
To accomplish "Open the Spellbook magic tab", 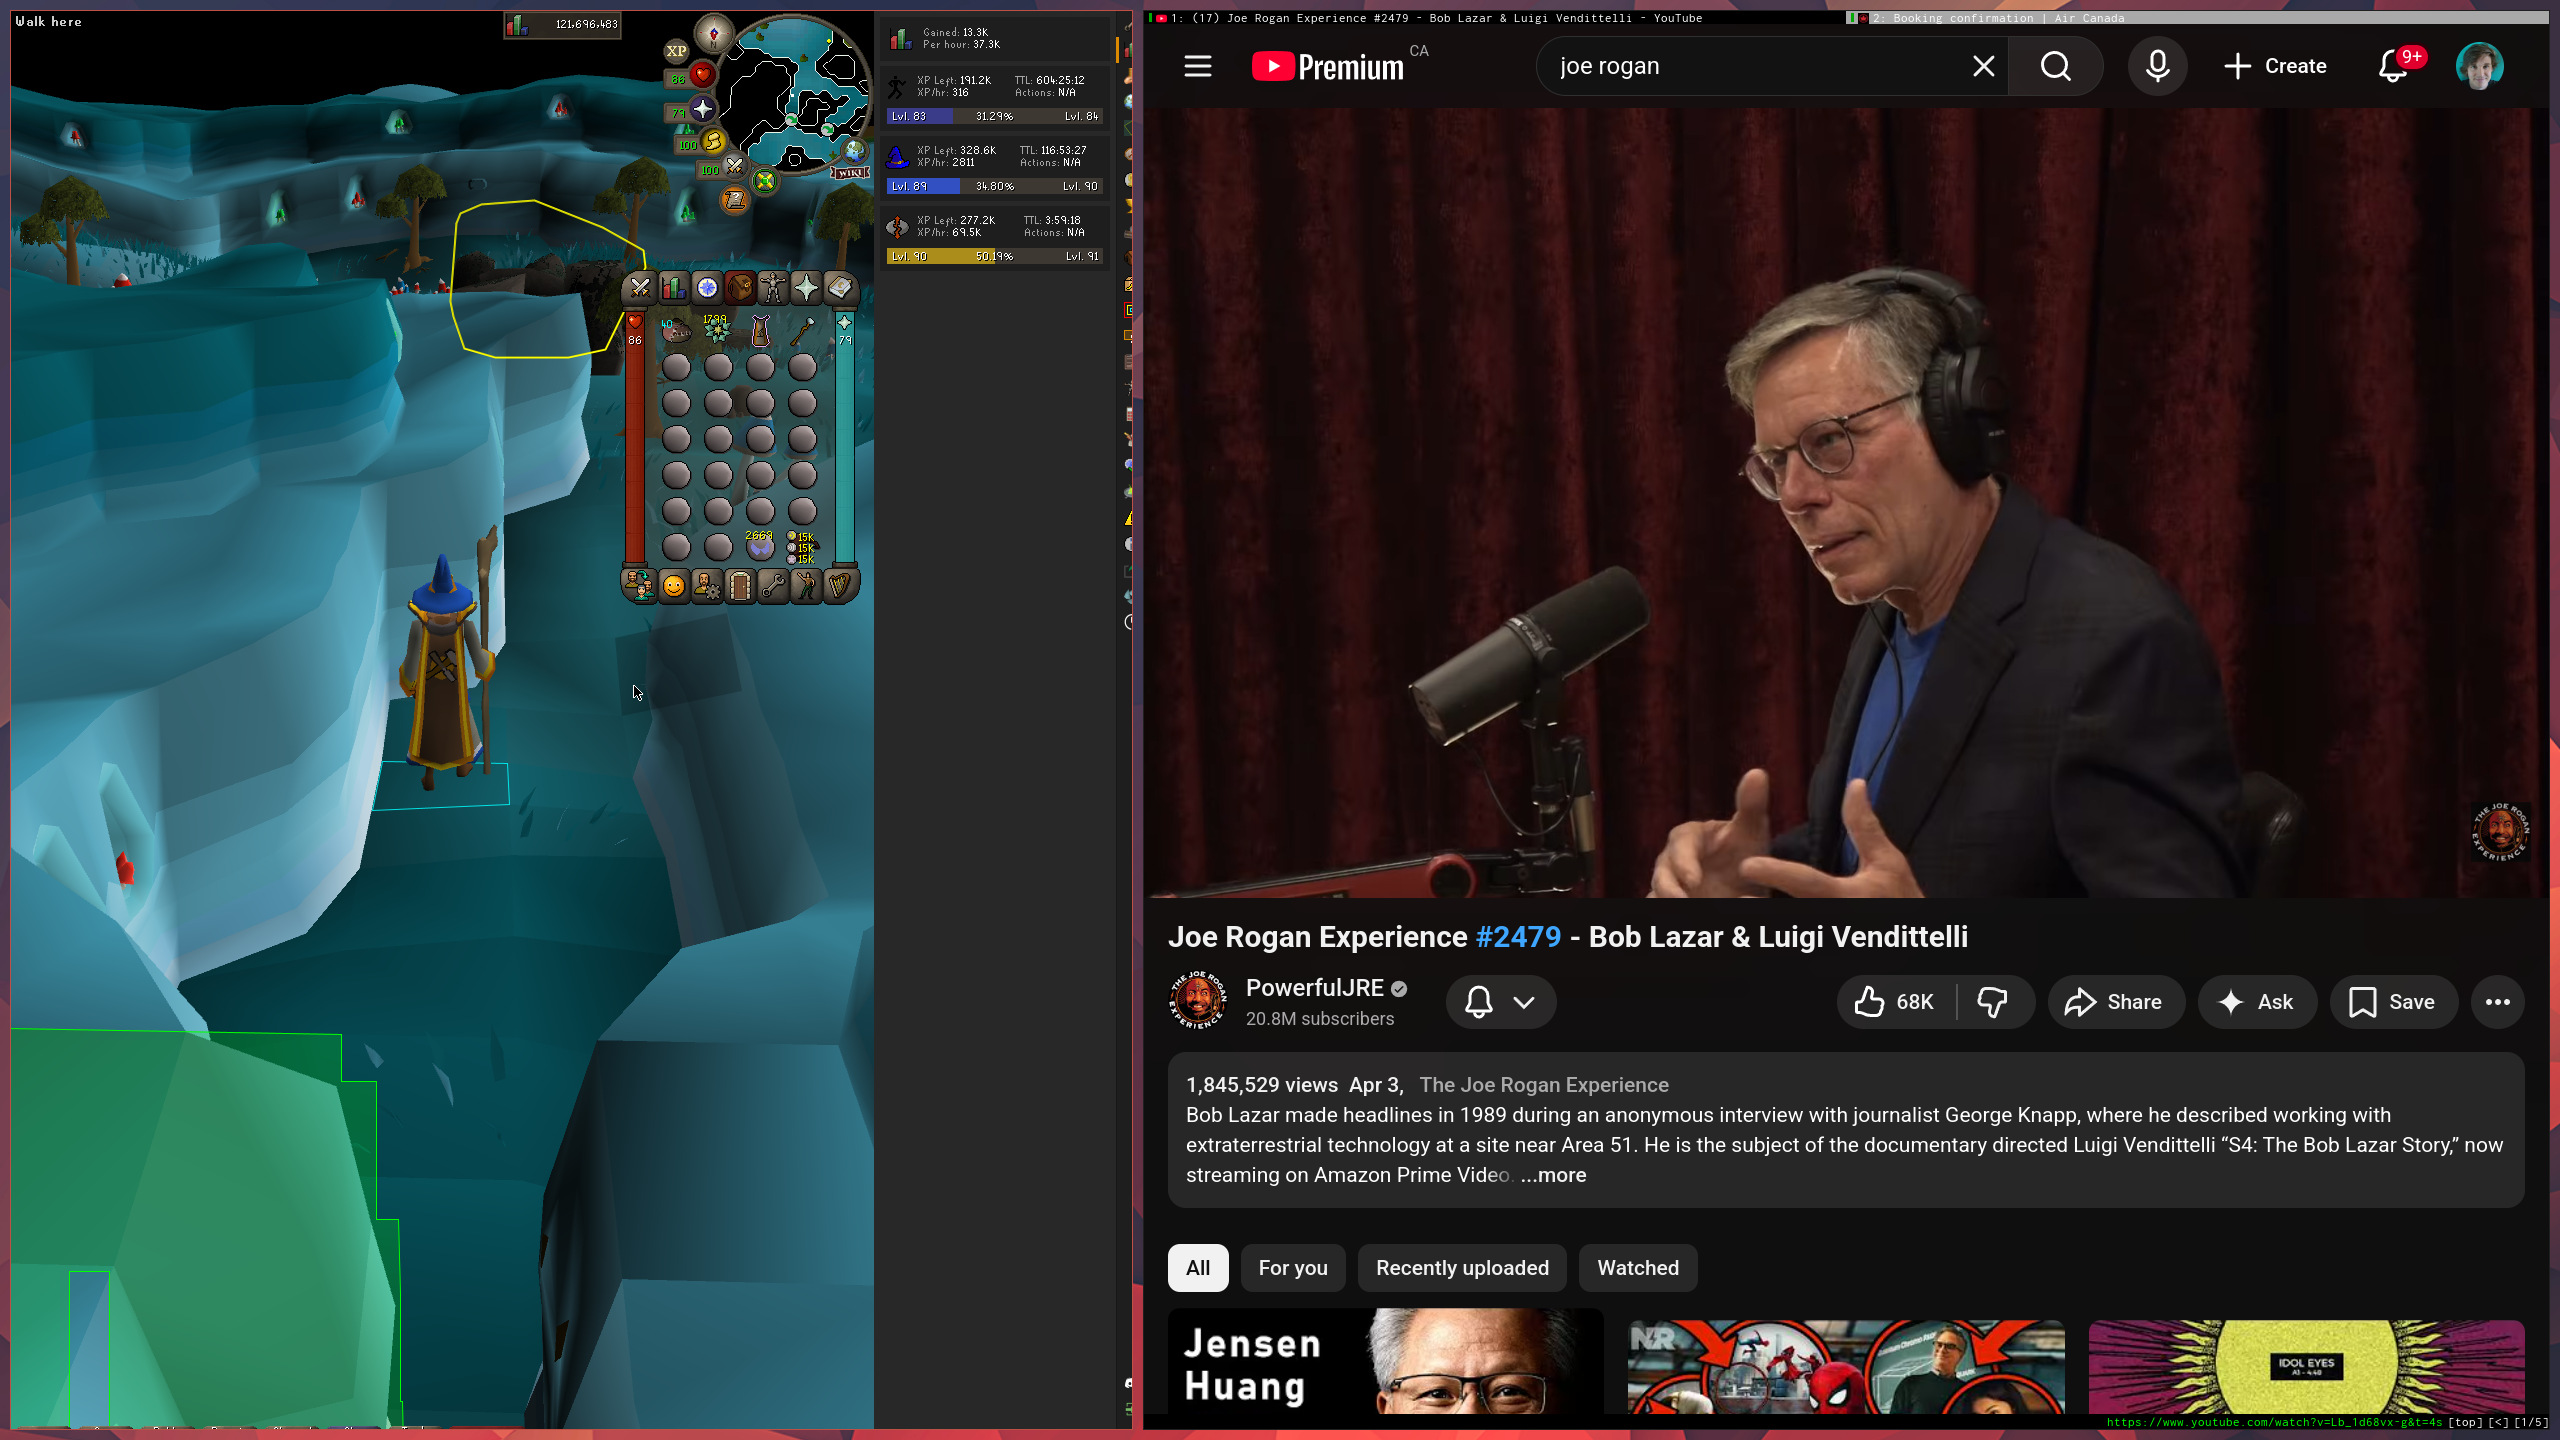I will 840,289.
